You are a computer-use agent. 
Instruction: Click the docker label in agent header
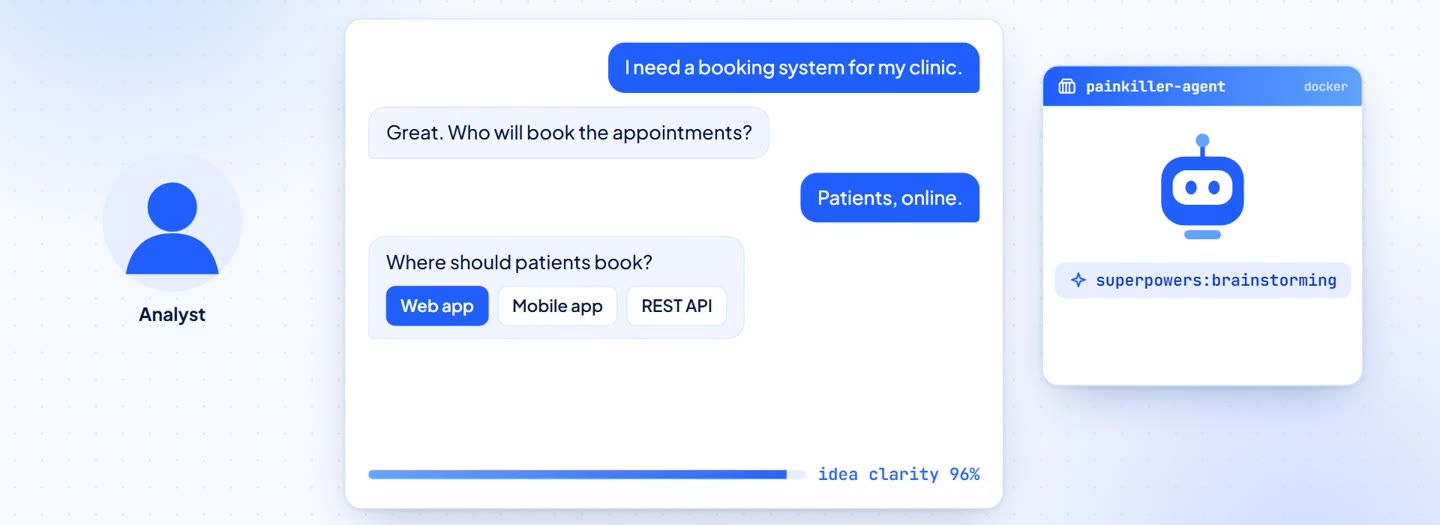pyautogui.click(x=1326, y=87)
